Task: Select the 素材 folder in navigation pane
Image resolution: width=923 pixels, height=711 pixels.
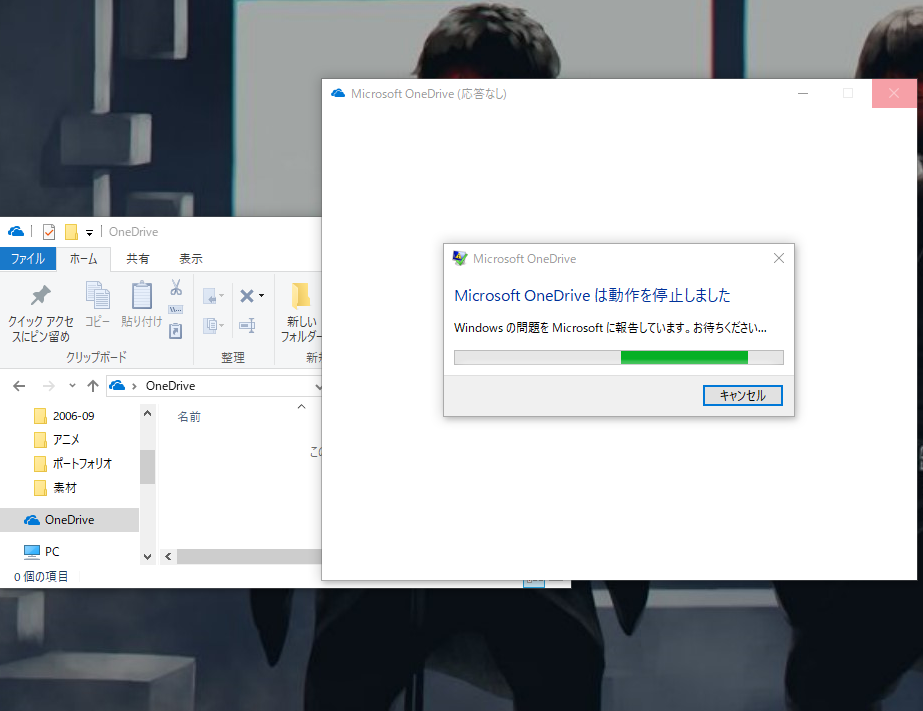Action: pyautogui.click(x=56, y=488)
